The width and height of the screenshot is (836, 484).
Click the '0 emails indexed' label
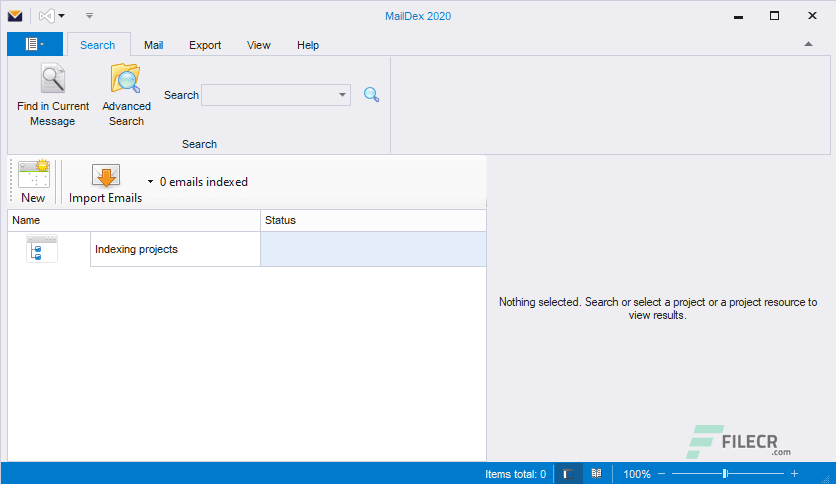click(204, 182)
